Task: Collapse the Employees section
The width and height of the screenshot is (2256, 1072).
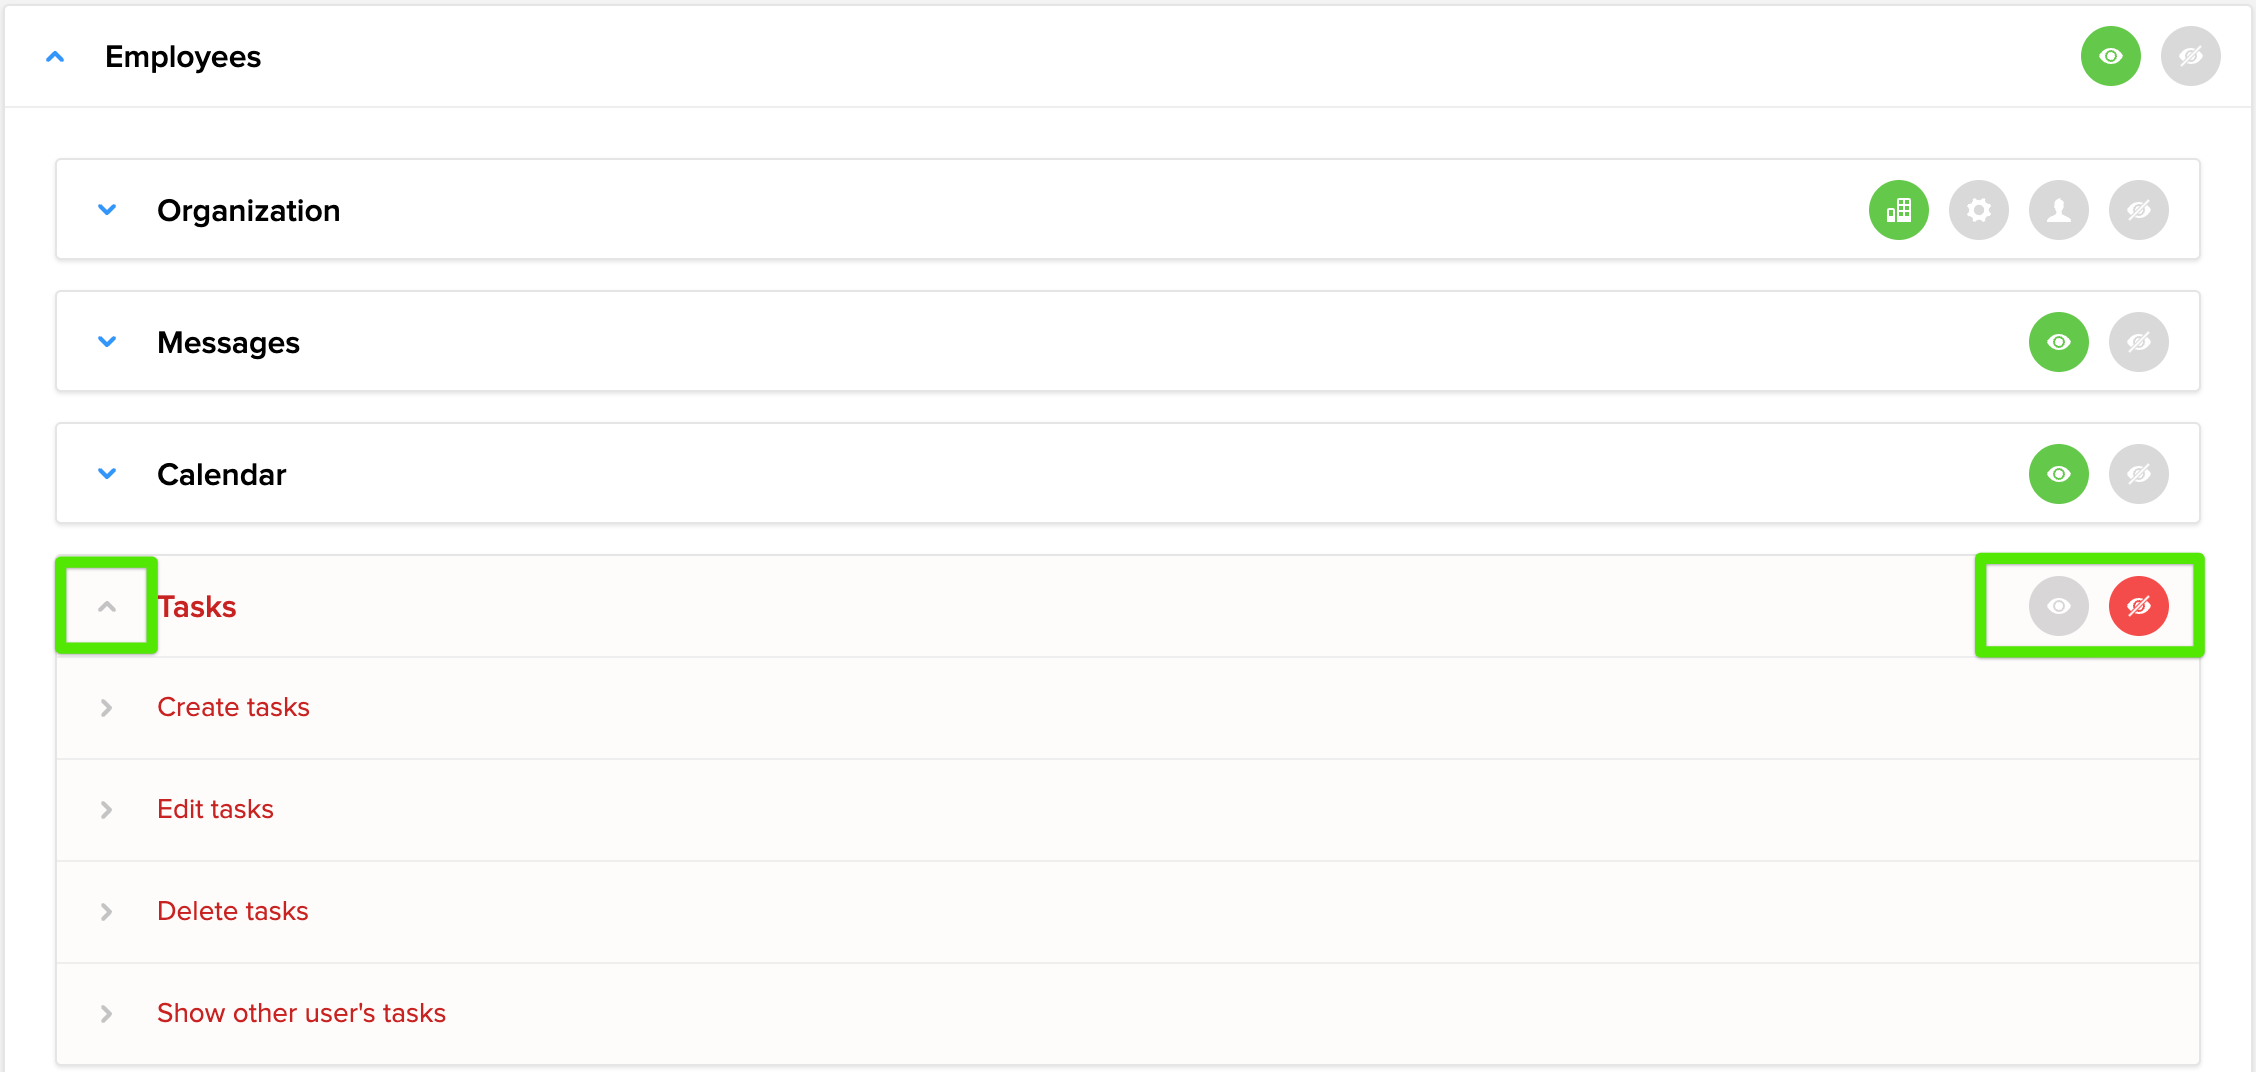Action: [x=55, y=56]
